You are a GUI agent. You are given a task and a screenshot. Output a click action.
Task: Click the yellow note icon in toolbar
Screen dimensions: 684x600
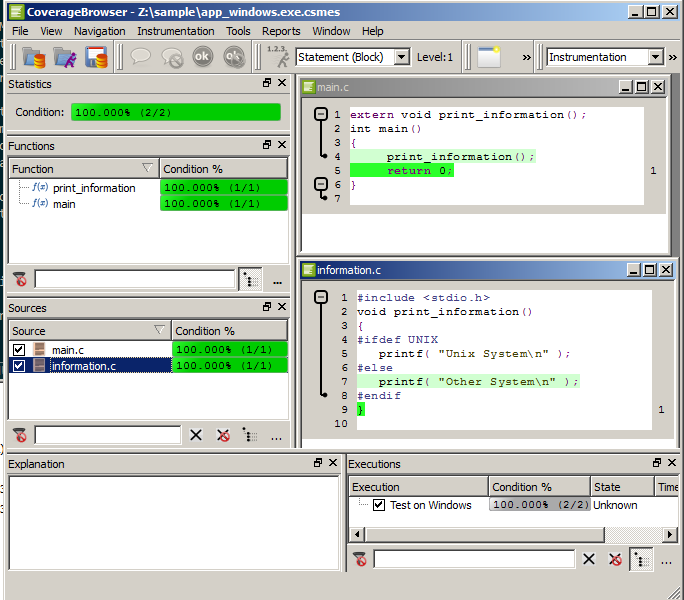(x=488, y=57)
